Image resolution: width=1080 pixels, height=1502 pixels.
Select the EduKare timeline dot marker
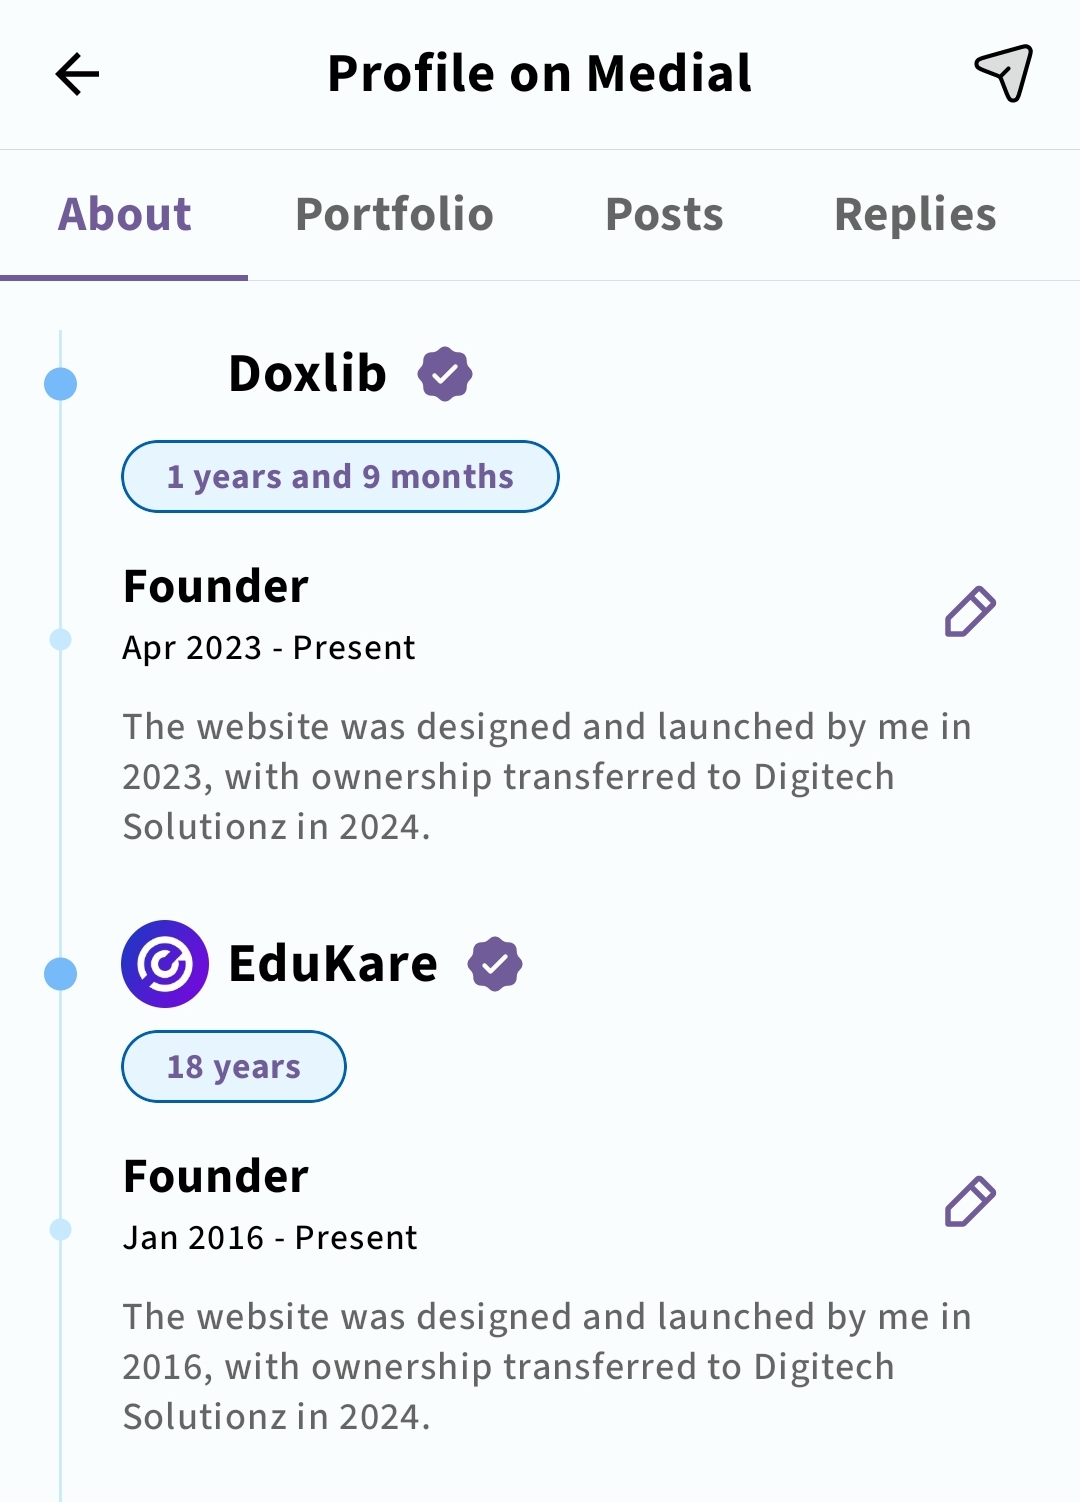tap(61, 974)
